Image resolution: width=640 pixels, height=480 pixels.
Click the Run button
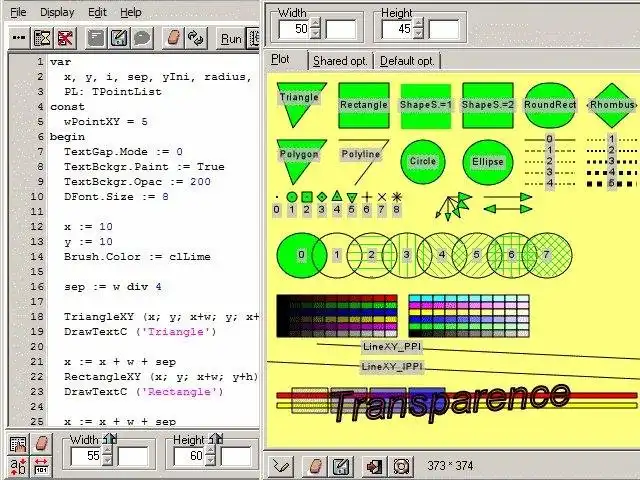[231, 38]
